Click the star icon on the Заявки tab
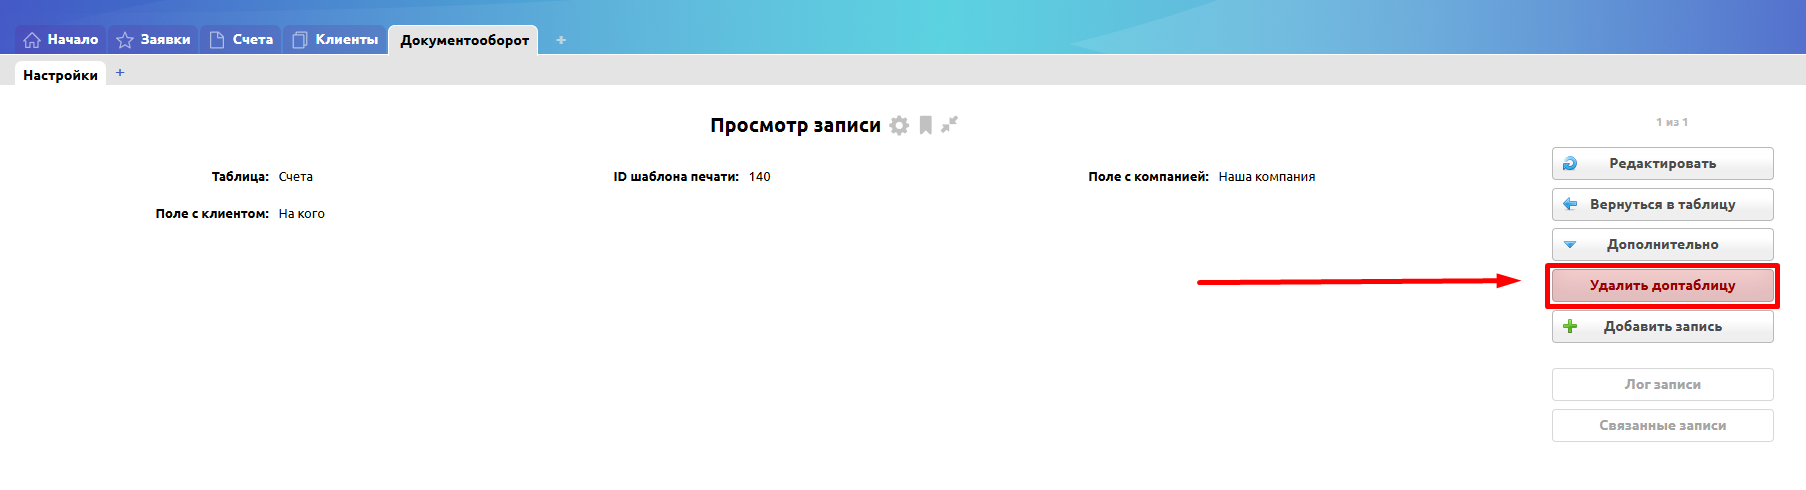 point(125,40)
